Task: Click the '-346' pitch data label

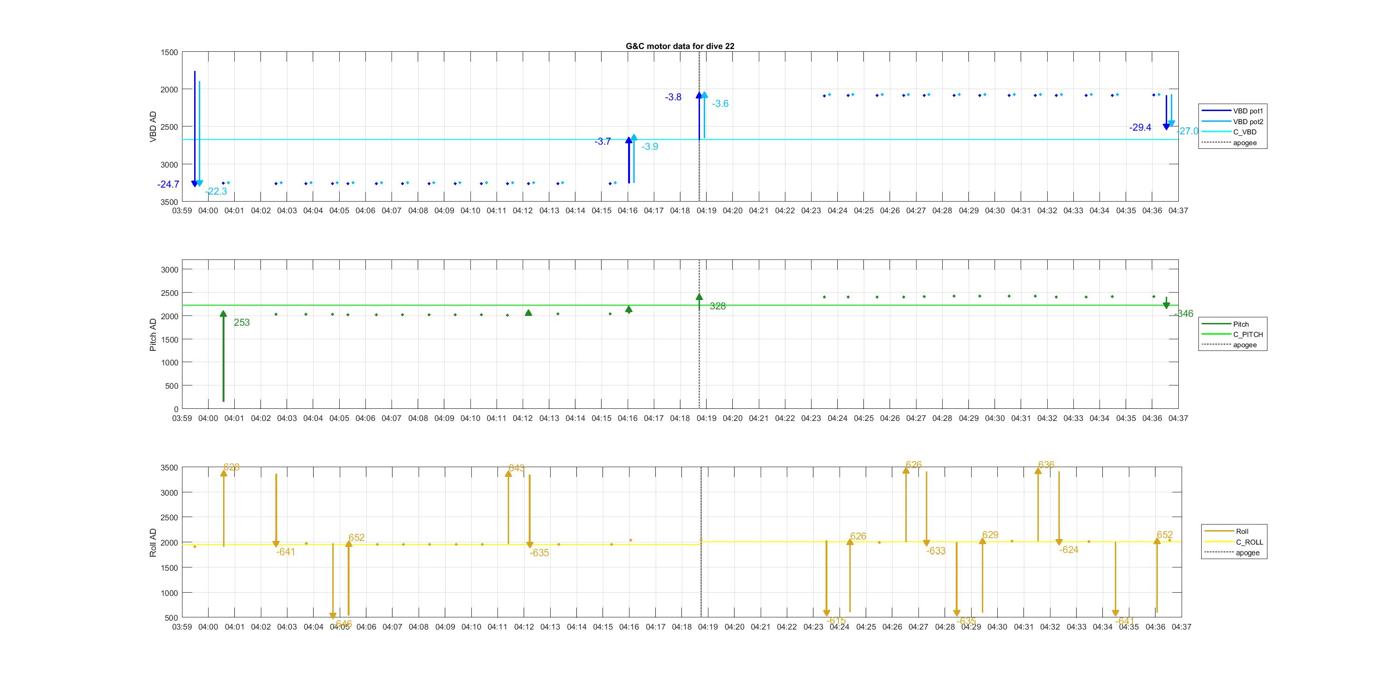Action: point(1184,314)
